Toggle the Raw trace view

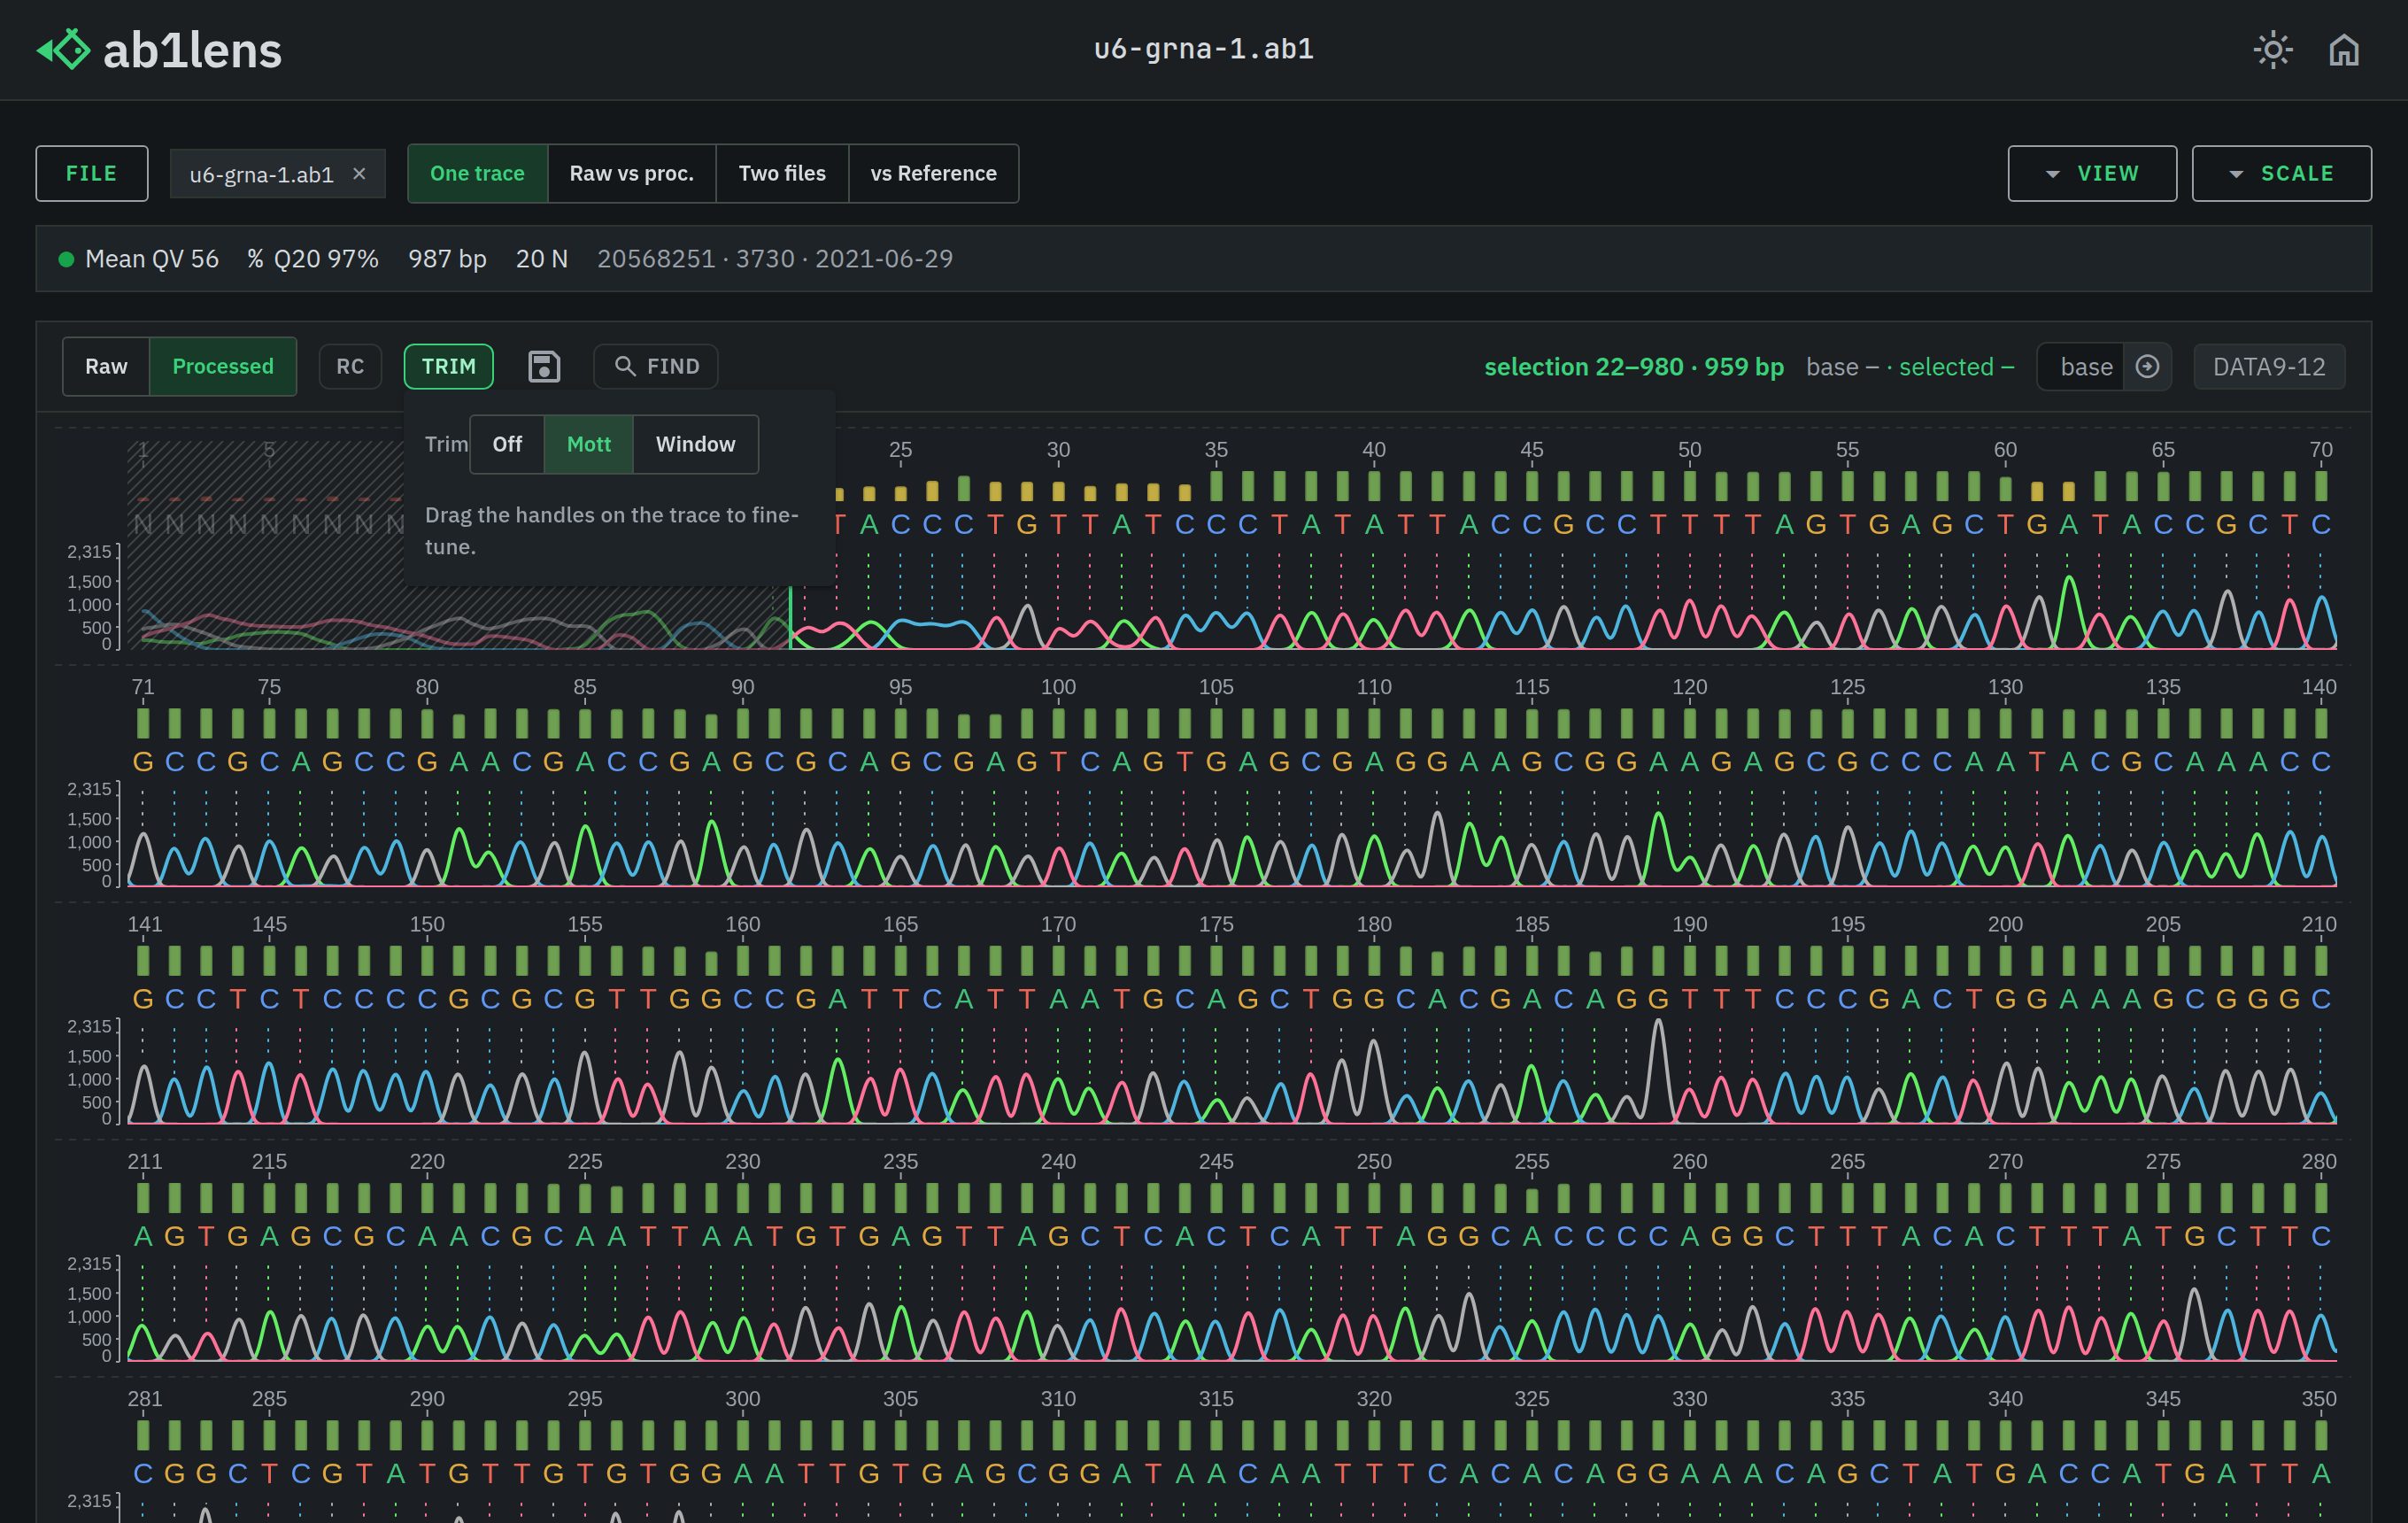tap(106, 366)
